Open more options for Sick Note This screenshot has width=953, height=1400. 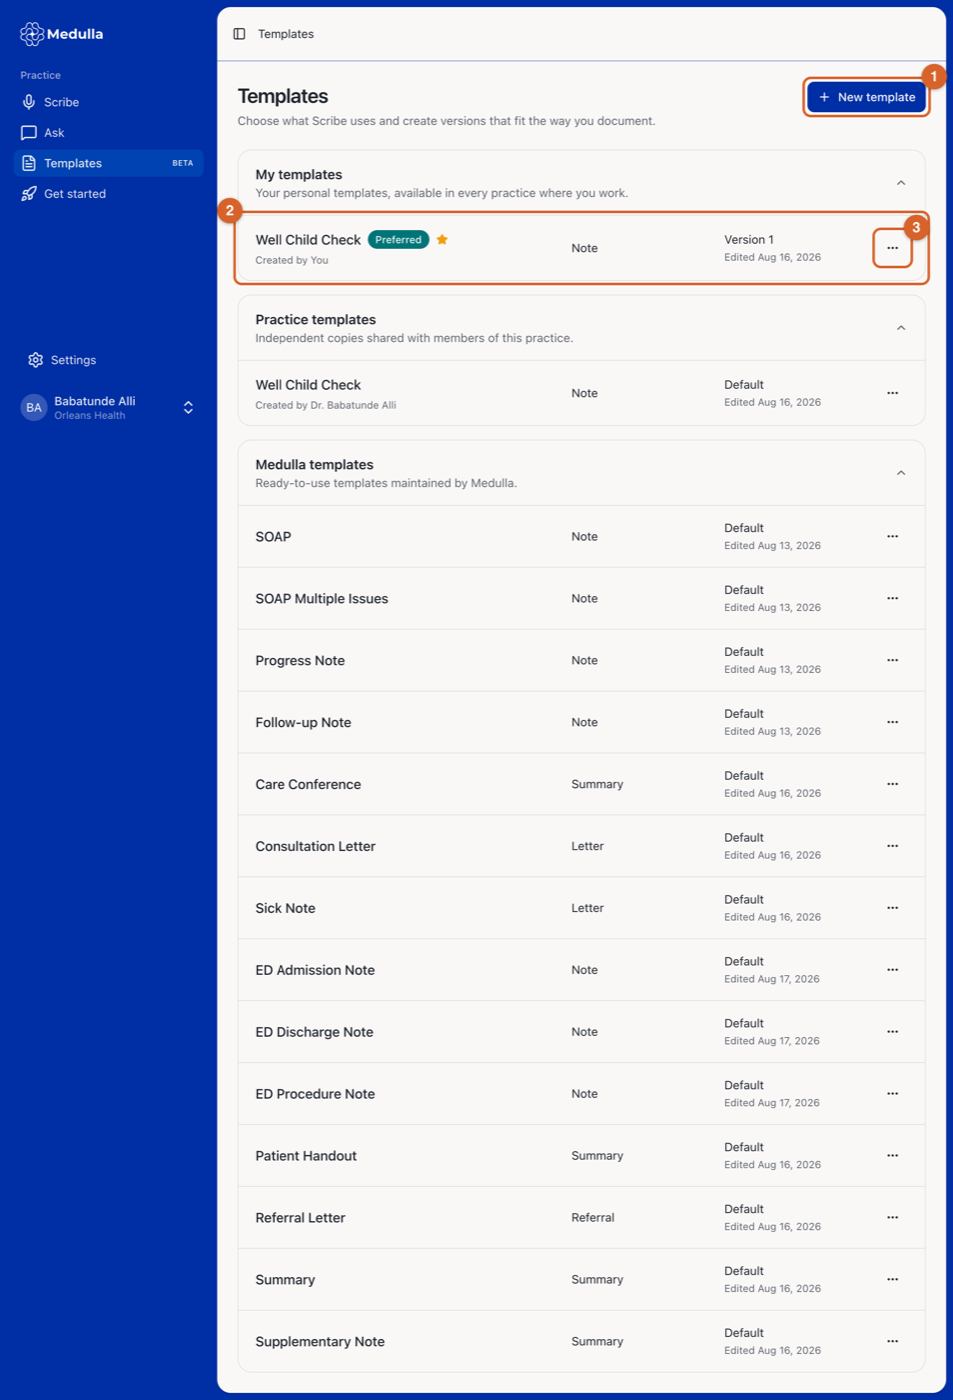892,909
